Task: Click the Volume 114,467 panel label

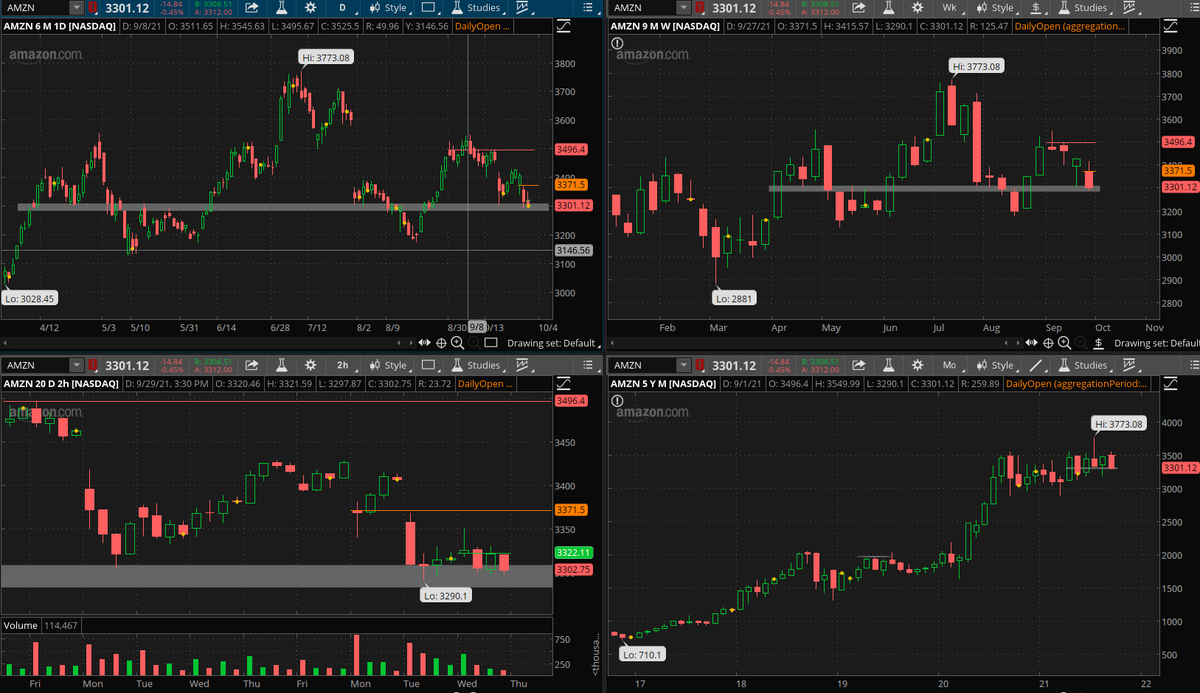Action: tap(42, 625)
